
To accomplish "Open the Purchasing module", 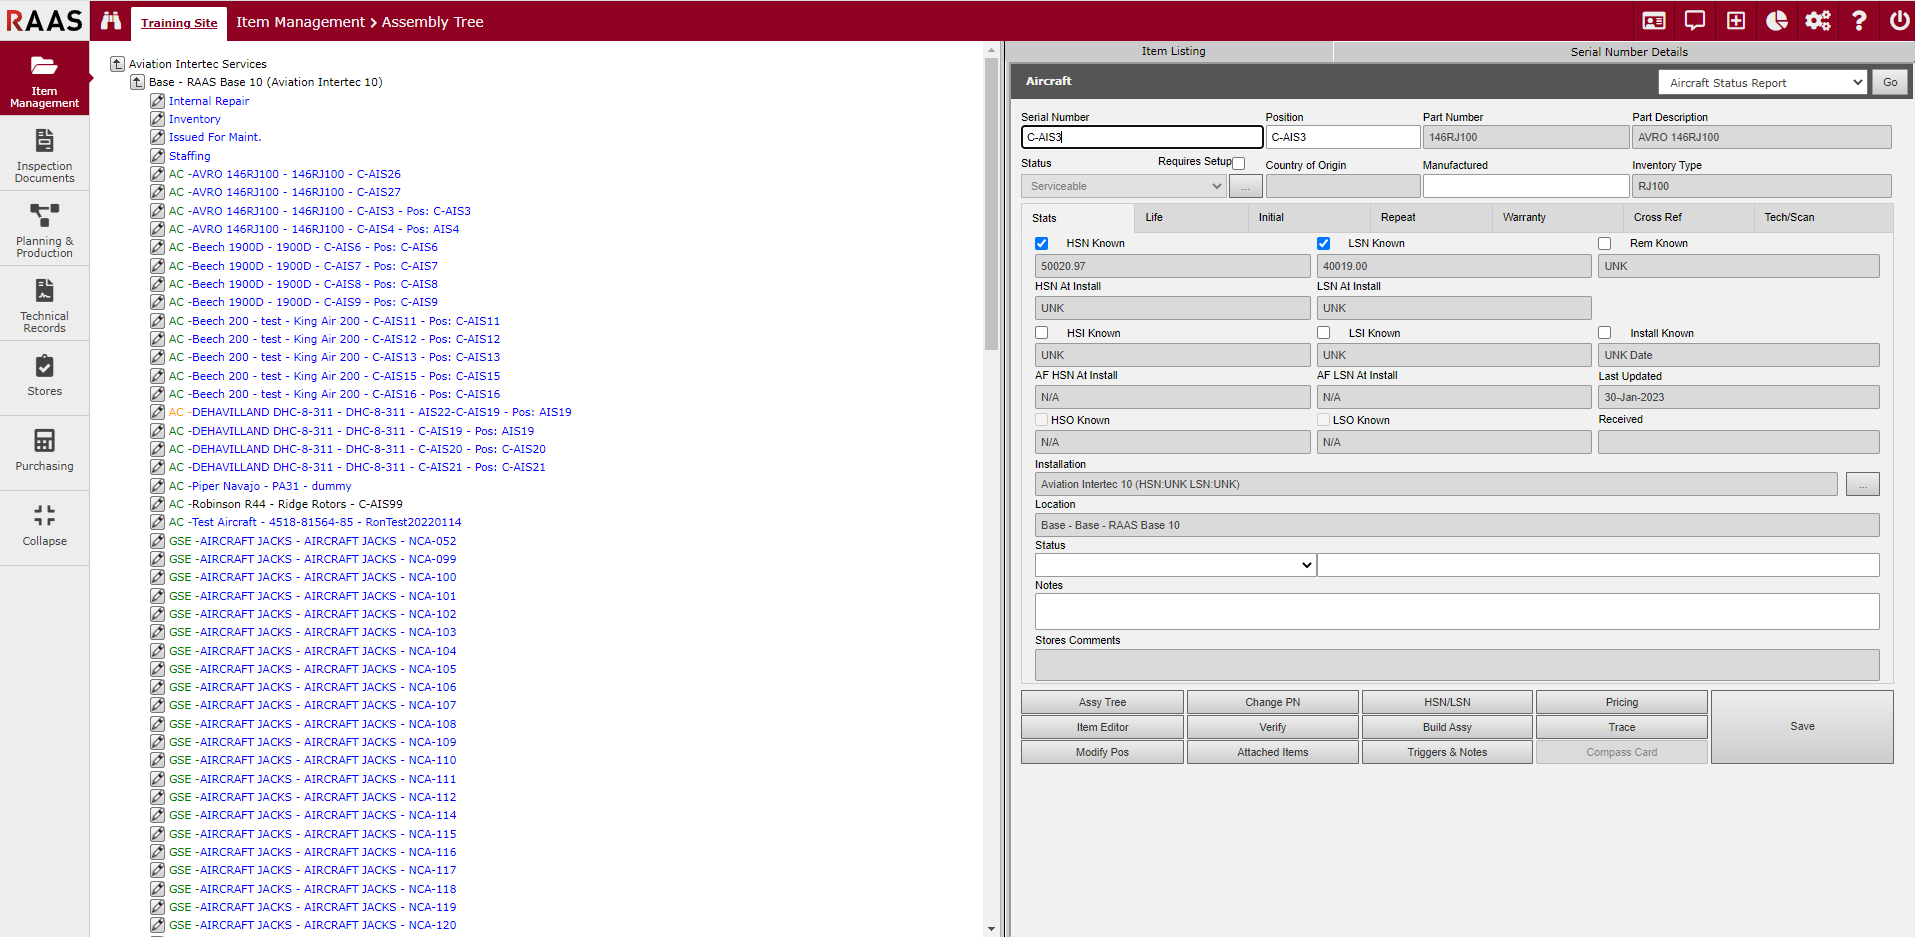I will (x=44, y=451).
